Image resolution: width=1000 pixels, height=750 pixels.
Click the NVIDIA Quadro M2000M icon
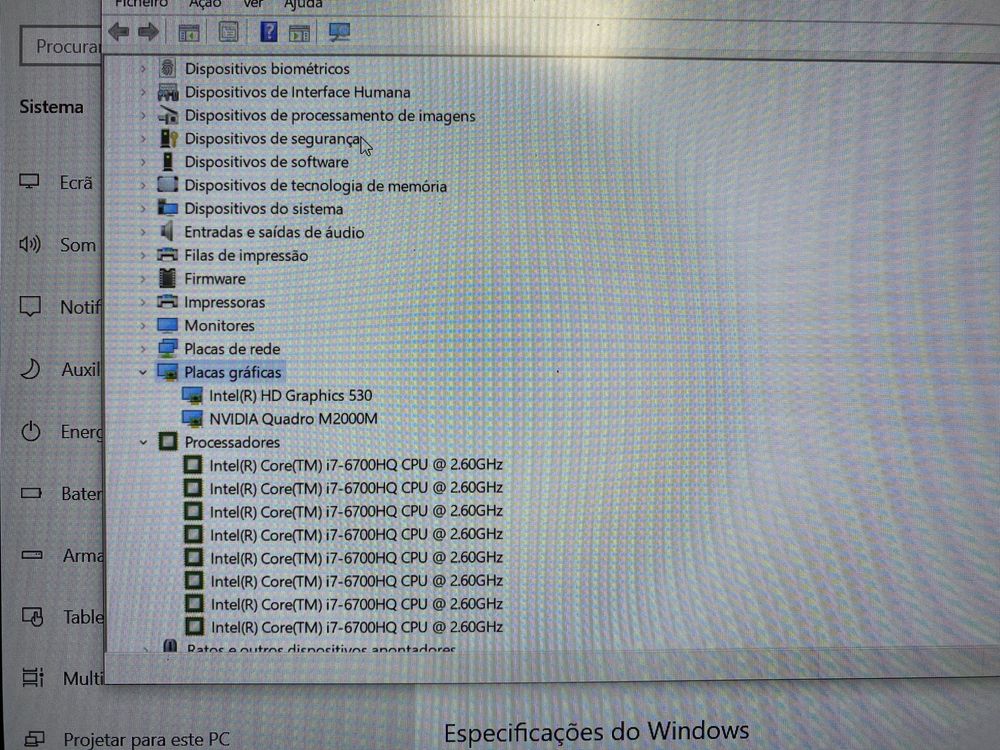(x=192, y=418)
